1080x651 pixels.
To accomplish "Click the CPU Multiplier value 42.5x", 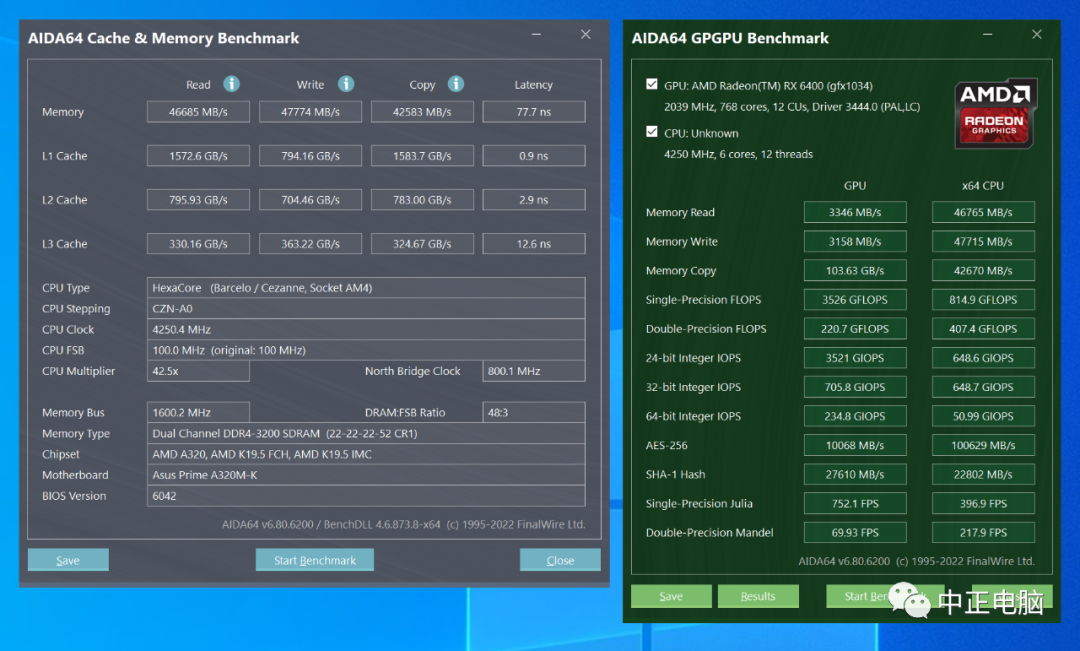I will pos(198,371).
